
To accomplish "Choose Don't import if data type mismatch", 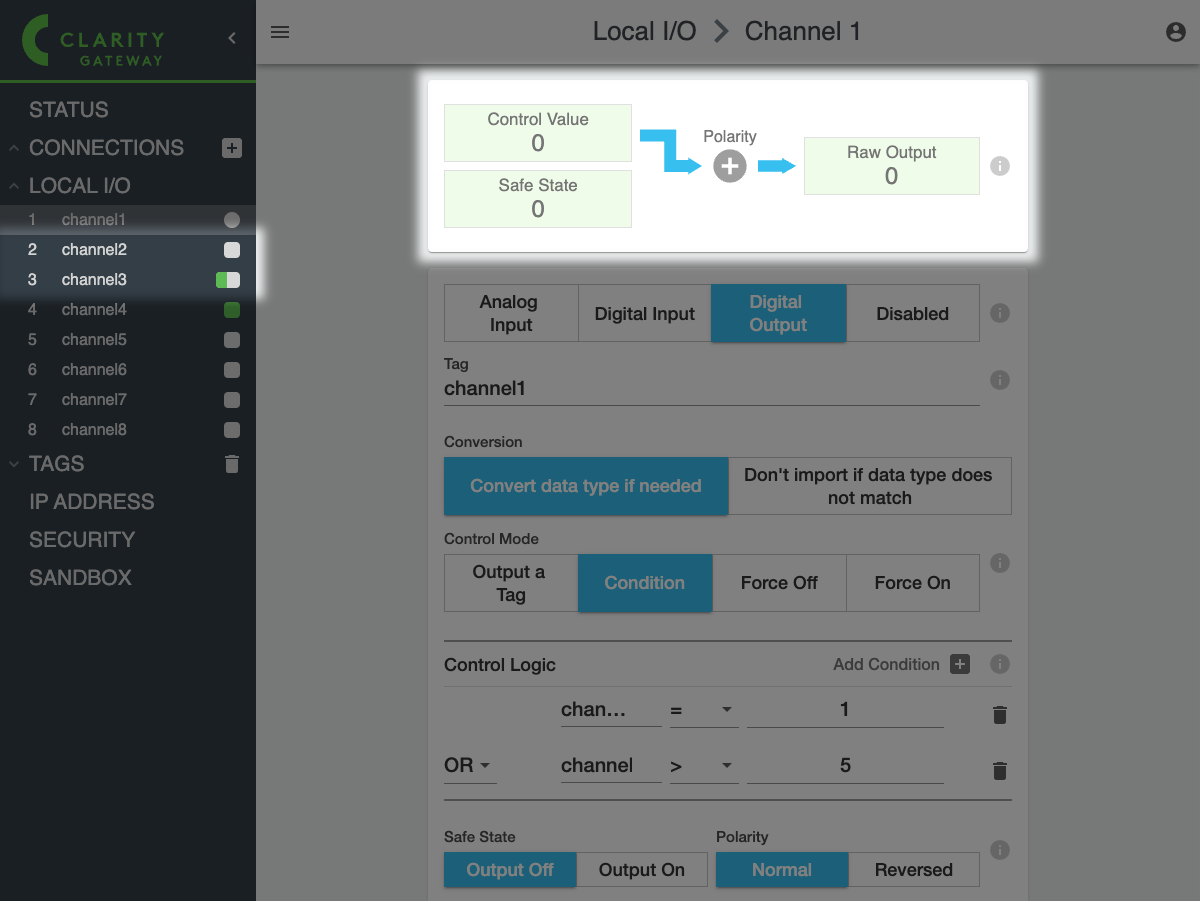I will 869,486.
